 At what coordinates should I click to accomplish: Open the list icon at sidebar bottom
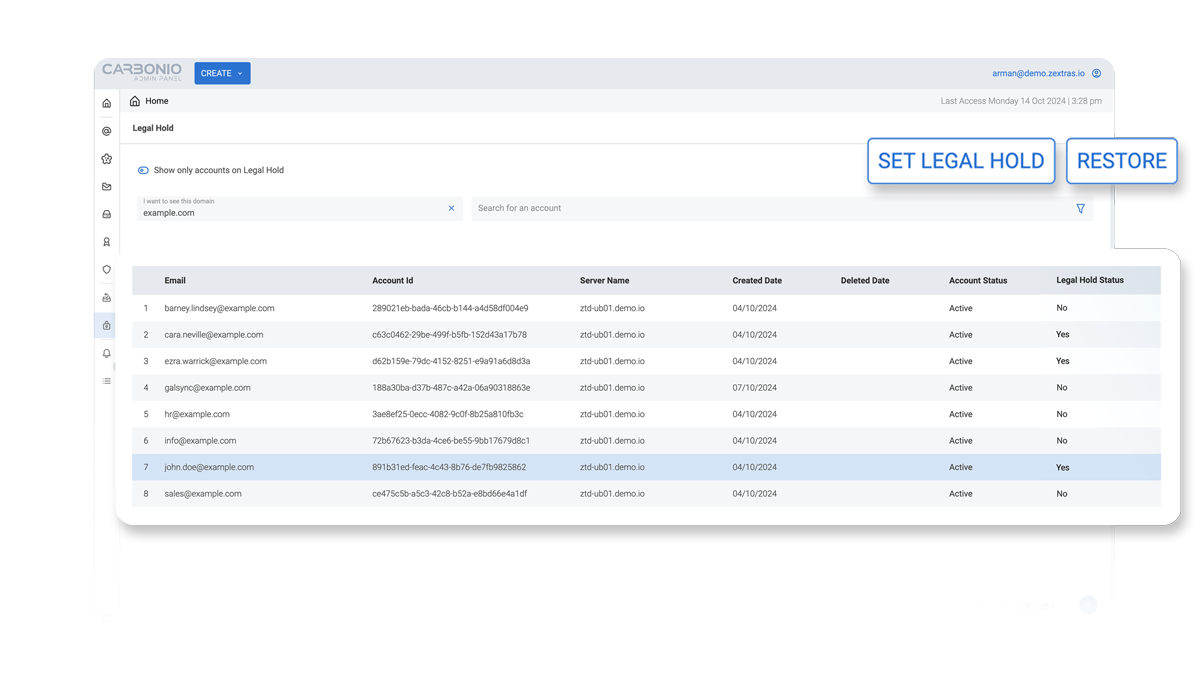coord(107,381)
